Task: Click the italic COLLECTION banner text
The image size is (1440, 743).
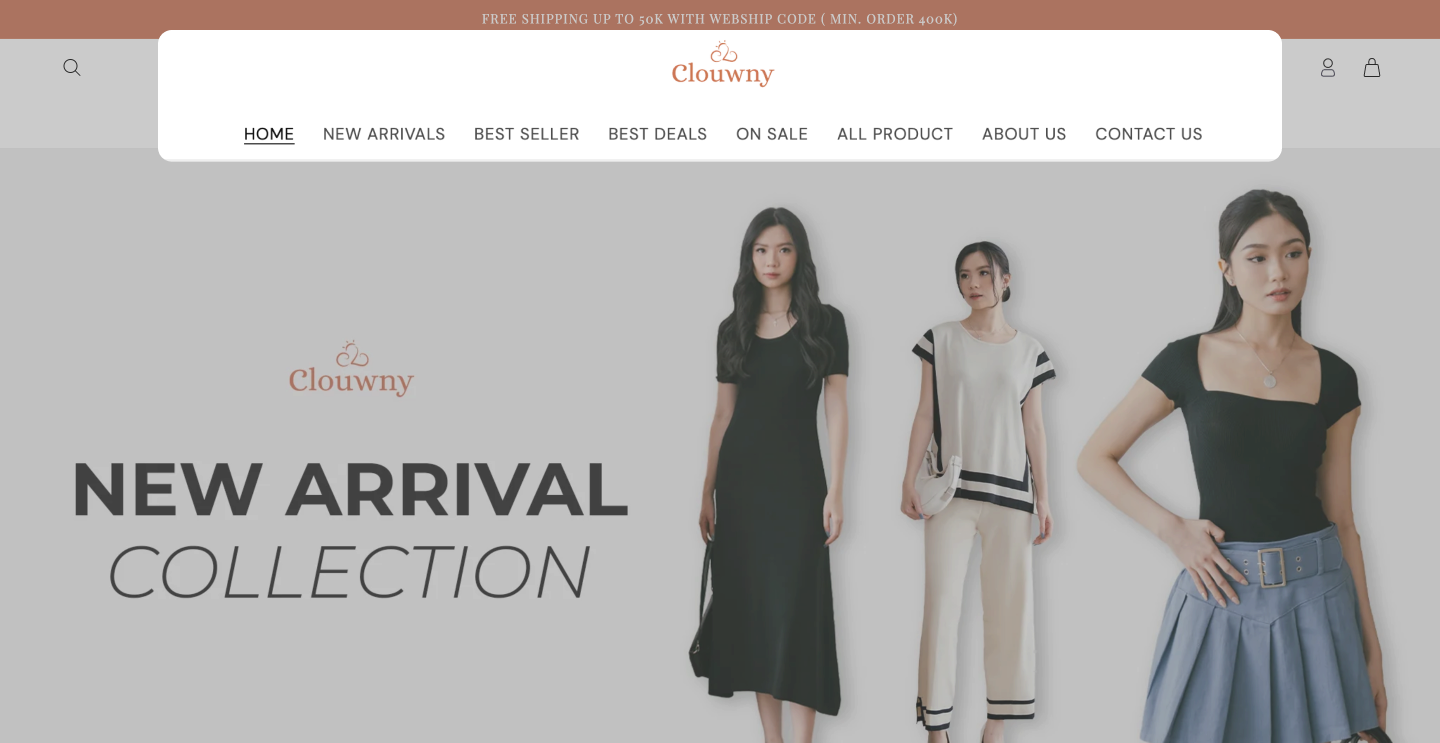Action: tap(348, 571)
